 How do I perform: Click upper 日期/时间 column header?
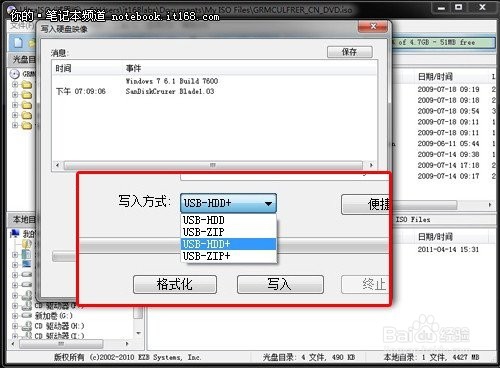coord(435,77)
